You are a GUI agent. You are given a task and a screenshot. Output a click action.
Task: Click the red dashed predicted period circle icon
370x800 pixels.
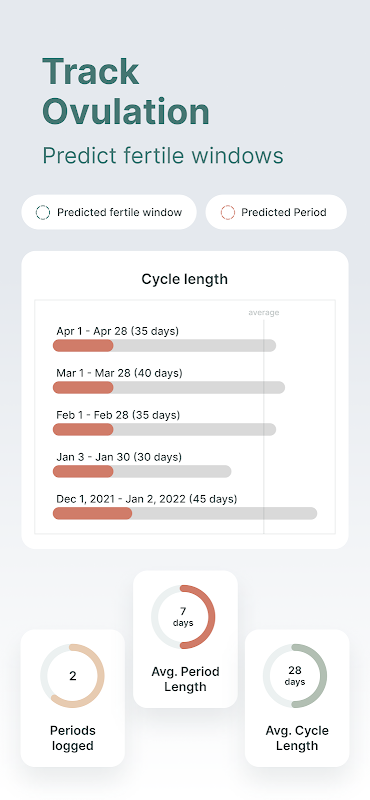(228, 212)
